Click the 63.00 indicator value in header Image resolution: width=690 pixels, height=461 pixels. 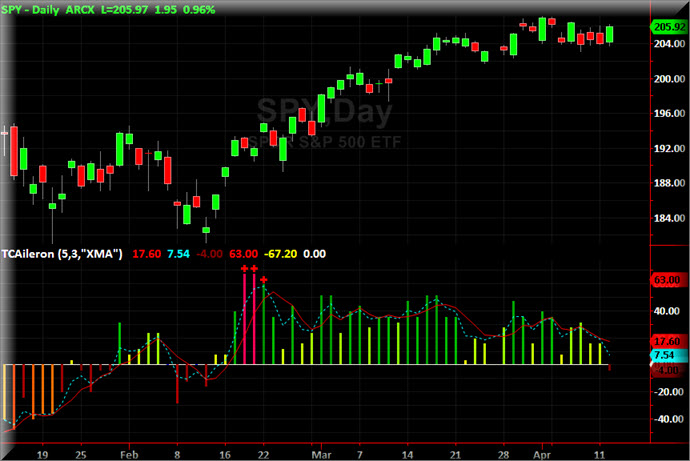(x=243, y=254)
